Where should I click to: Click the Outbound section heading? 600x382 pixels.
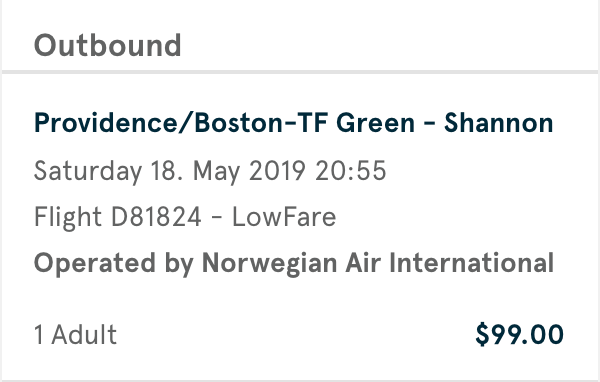pyautogui.click(x=108, y=46)
